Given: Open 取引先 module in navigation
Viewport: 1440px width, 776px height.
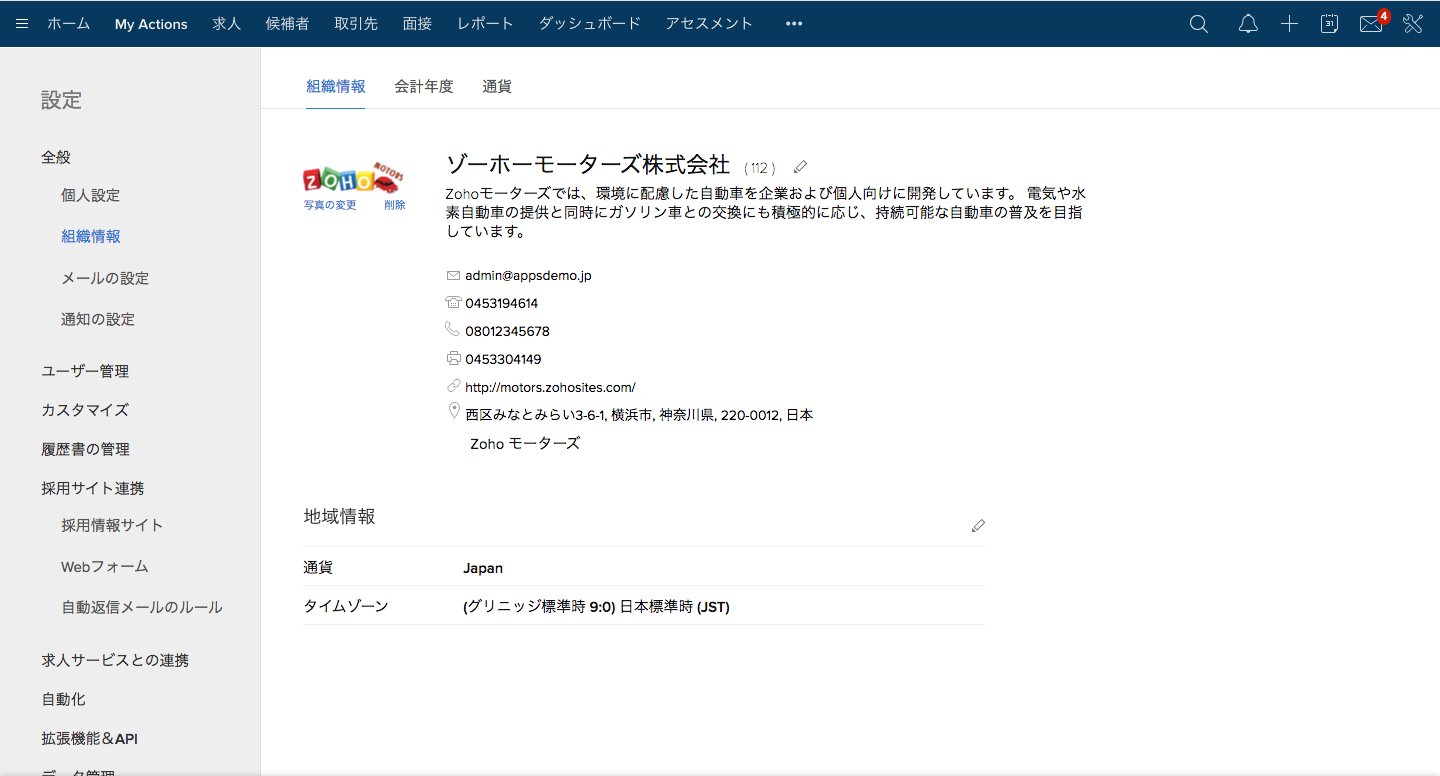Looking at the screenshot, I should click(356, 24).
